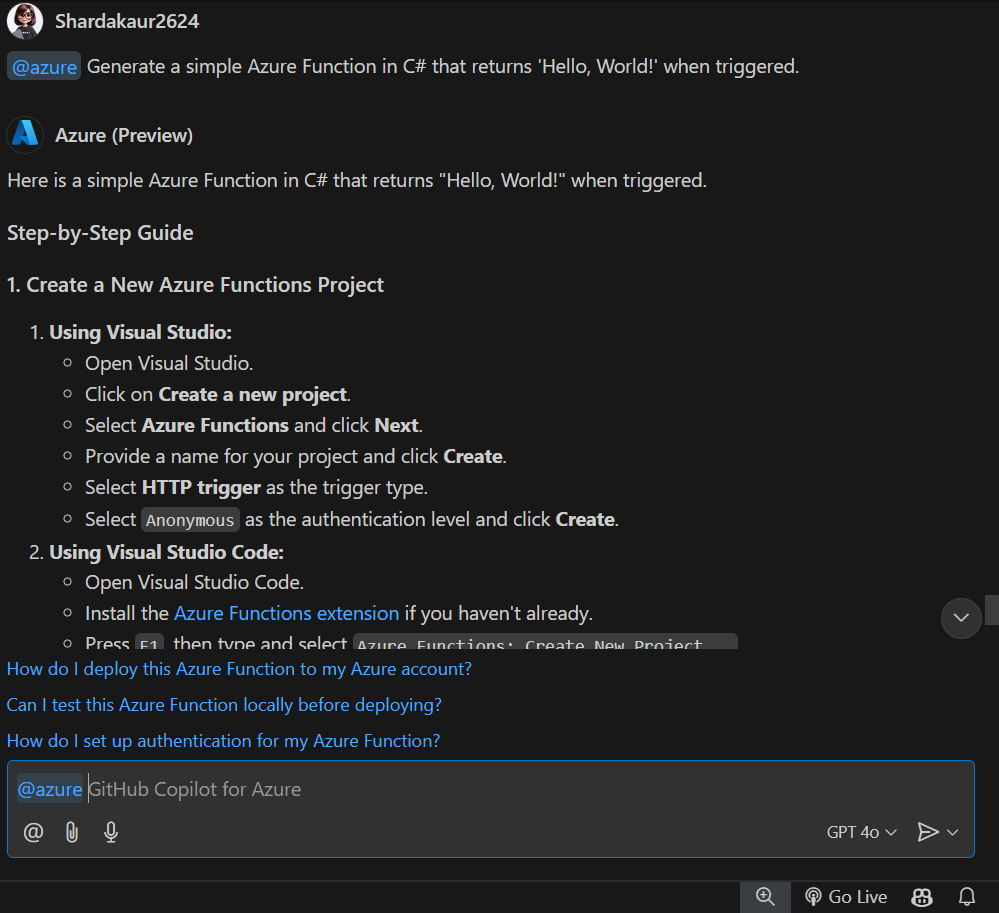Click 'Create a new project' bold text
999x913 pixels.
pos(252,394)
